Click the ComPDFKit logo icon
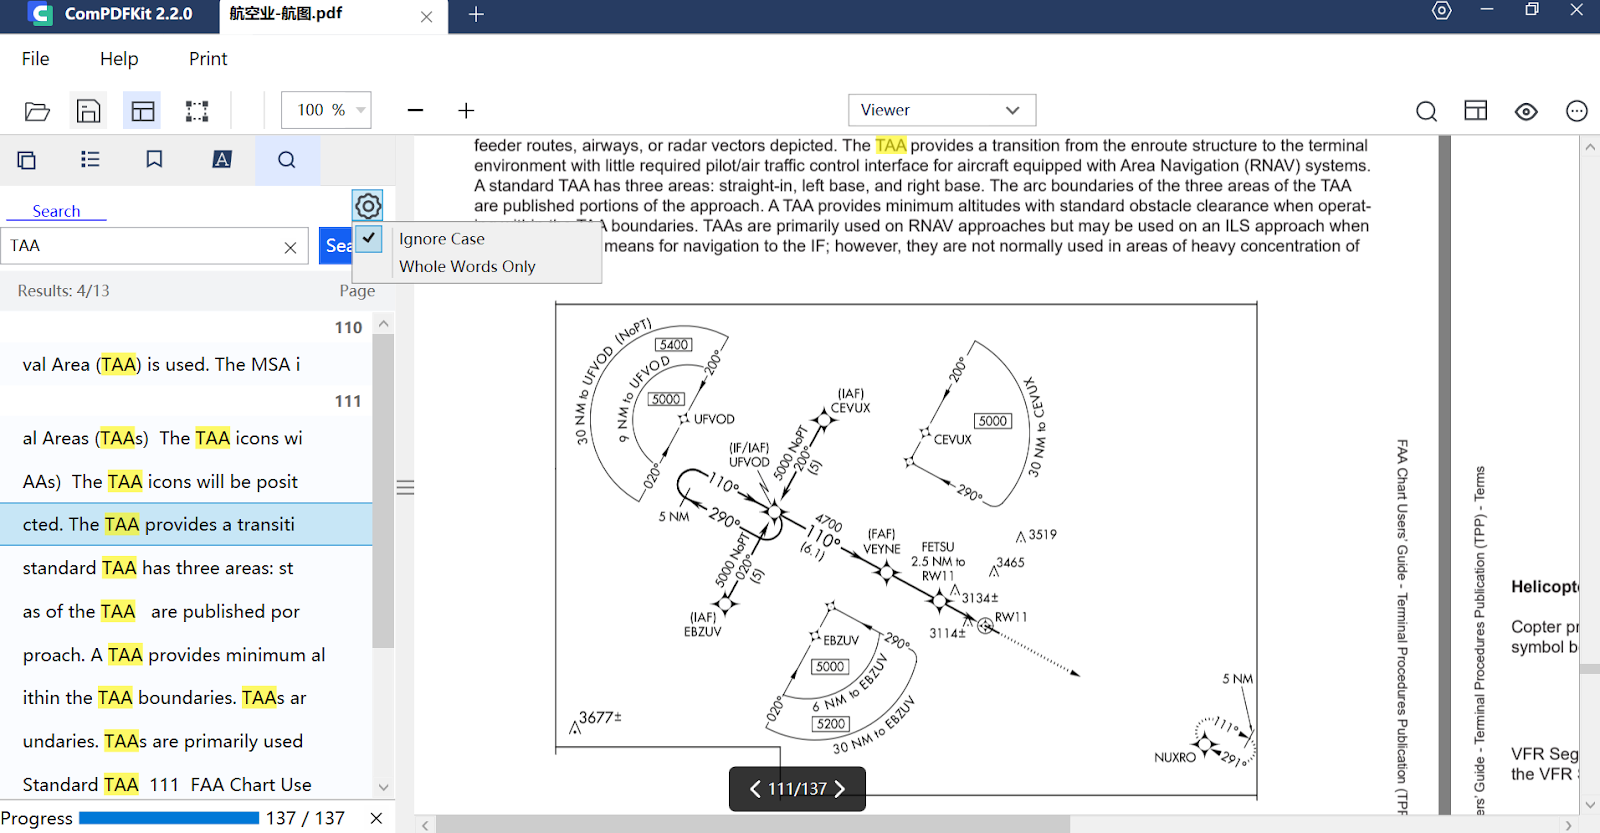This screenshot has width=1600, height=833. point(40,14)
